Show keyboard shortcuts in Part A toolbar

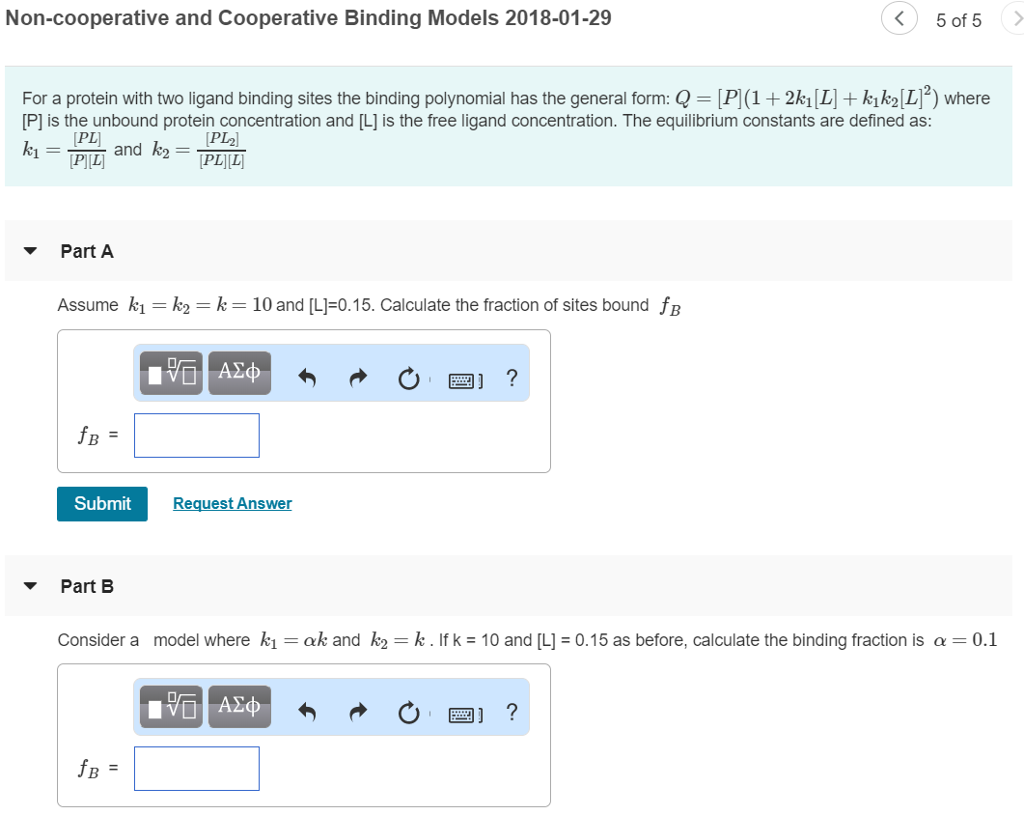(466, 379)
